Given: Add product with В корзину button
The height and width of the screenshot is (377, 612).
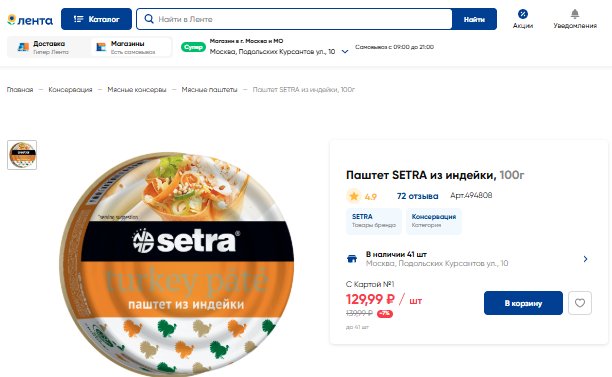Looking at the screenshot, I should (523, 303).
